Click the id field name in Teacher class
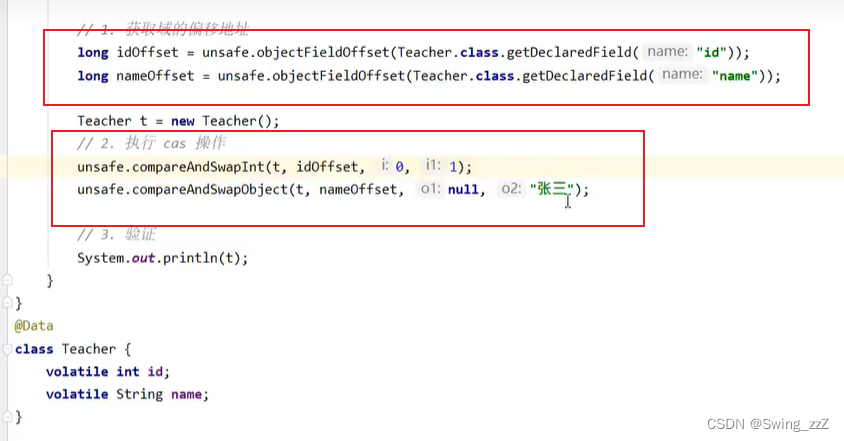The height and width of the screenshot is (441, 844). (x=156, y=372)
